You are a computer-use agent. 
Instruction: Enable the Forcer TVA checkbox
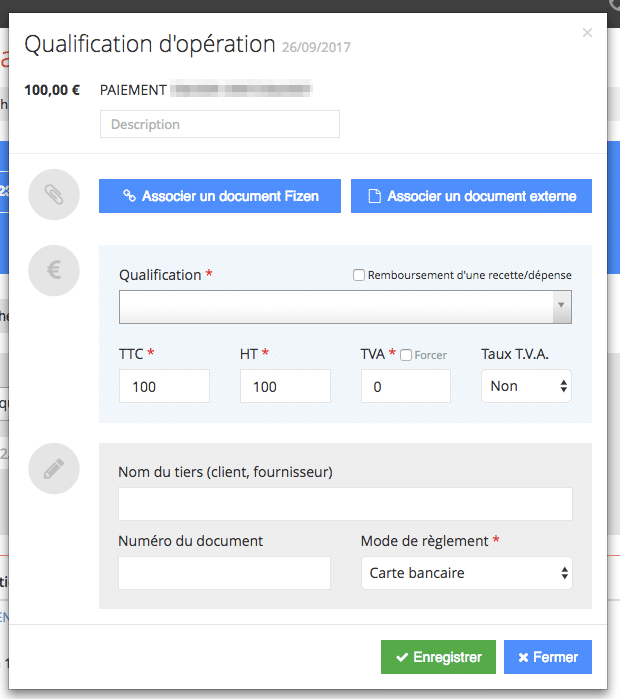[406, 355]
